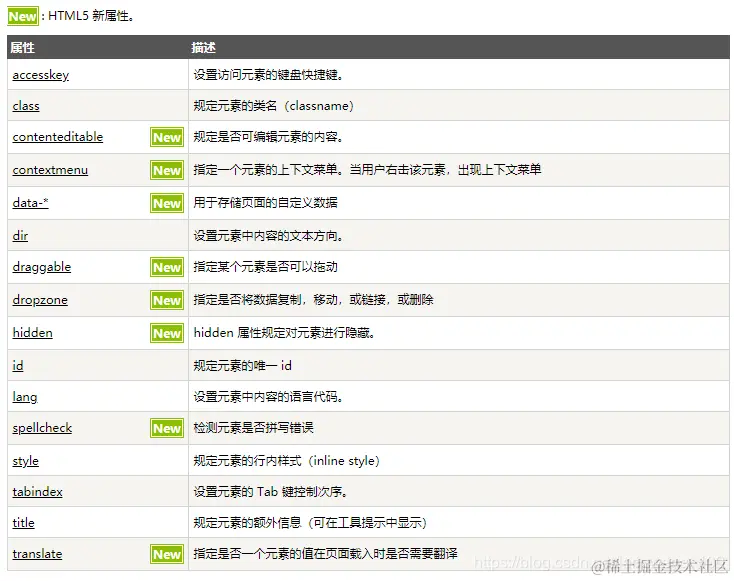Click the contextmenu description about 上下文菜单
This screenshot has height=581, width=734.
367,169
